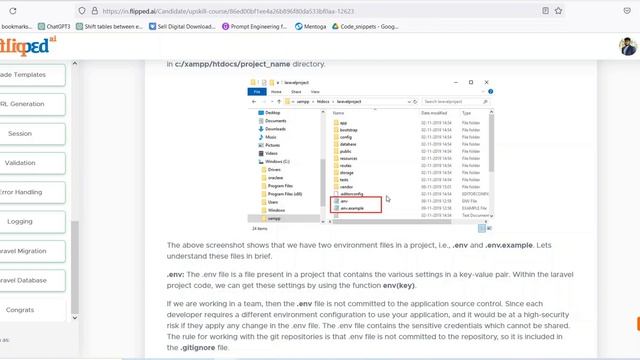Select the Blade Templates lesson
Image resolution: width=640 pixels, height=360 pixels.
32,75
